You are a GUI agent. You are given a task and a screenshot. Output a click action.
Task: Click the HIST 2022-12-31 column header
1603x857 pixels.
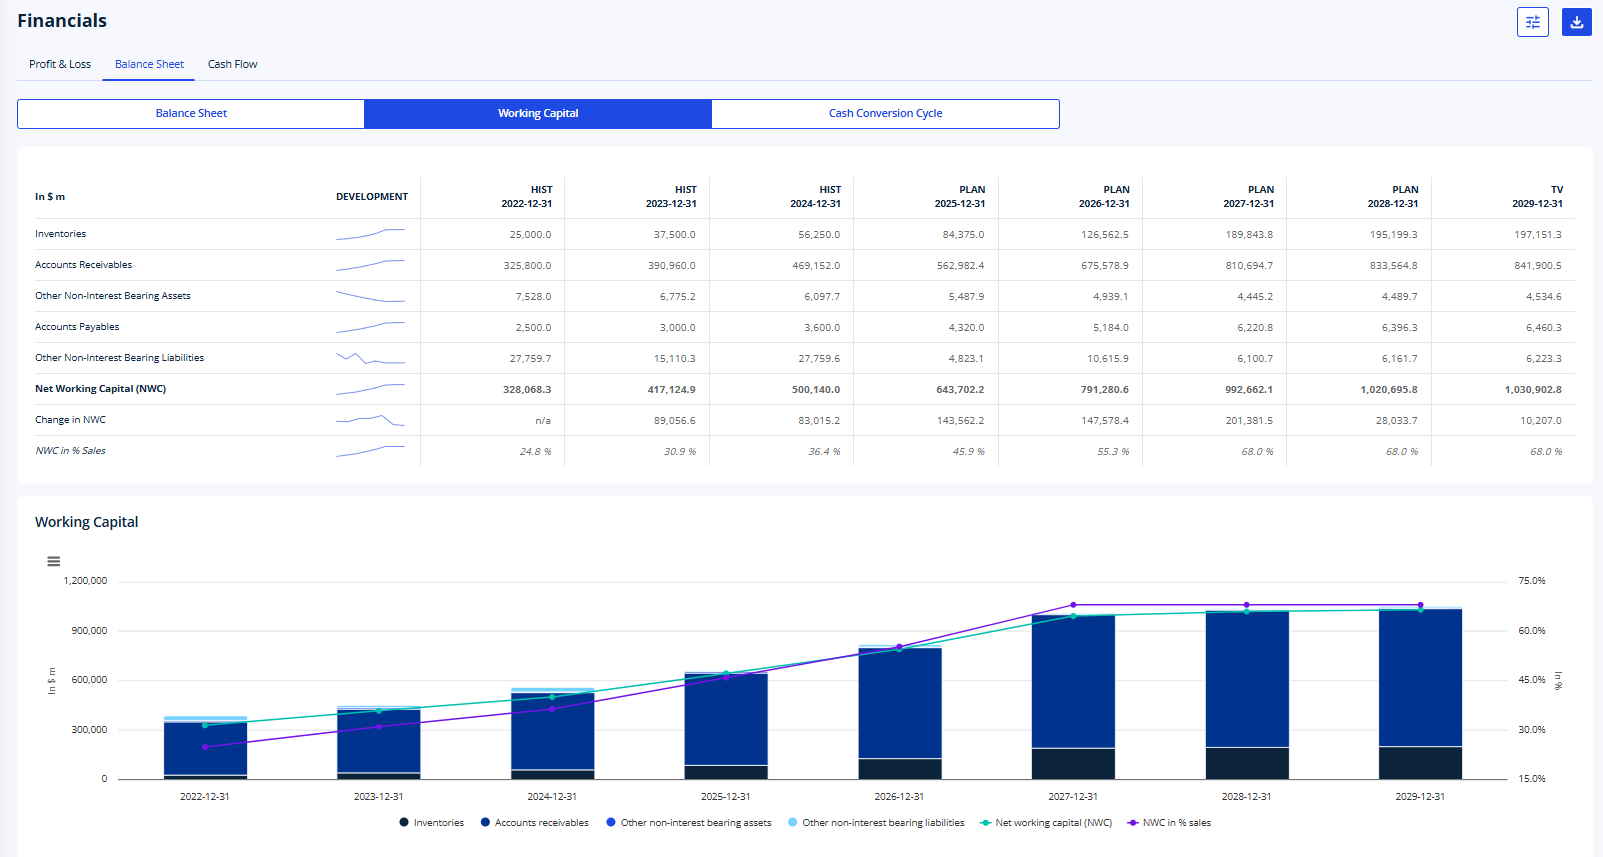pos(527,196)
